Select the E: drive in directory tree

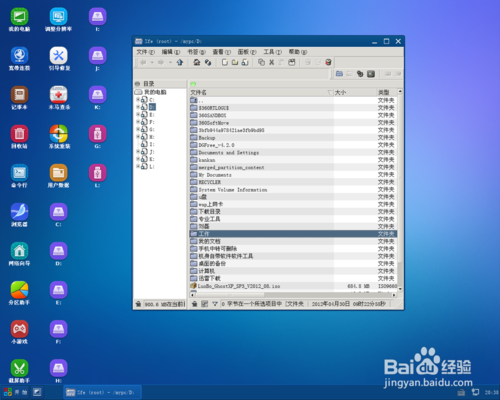[152, 114]
